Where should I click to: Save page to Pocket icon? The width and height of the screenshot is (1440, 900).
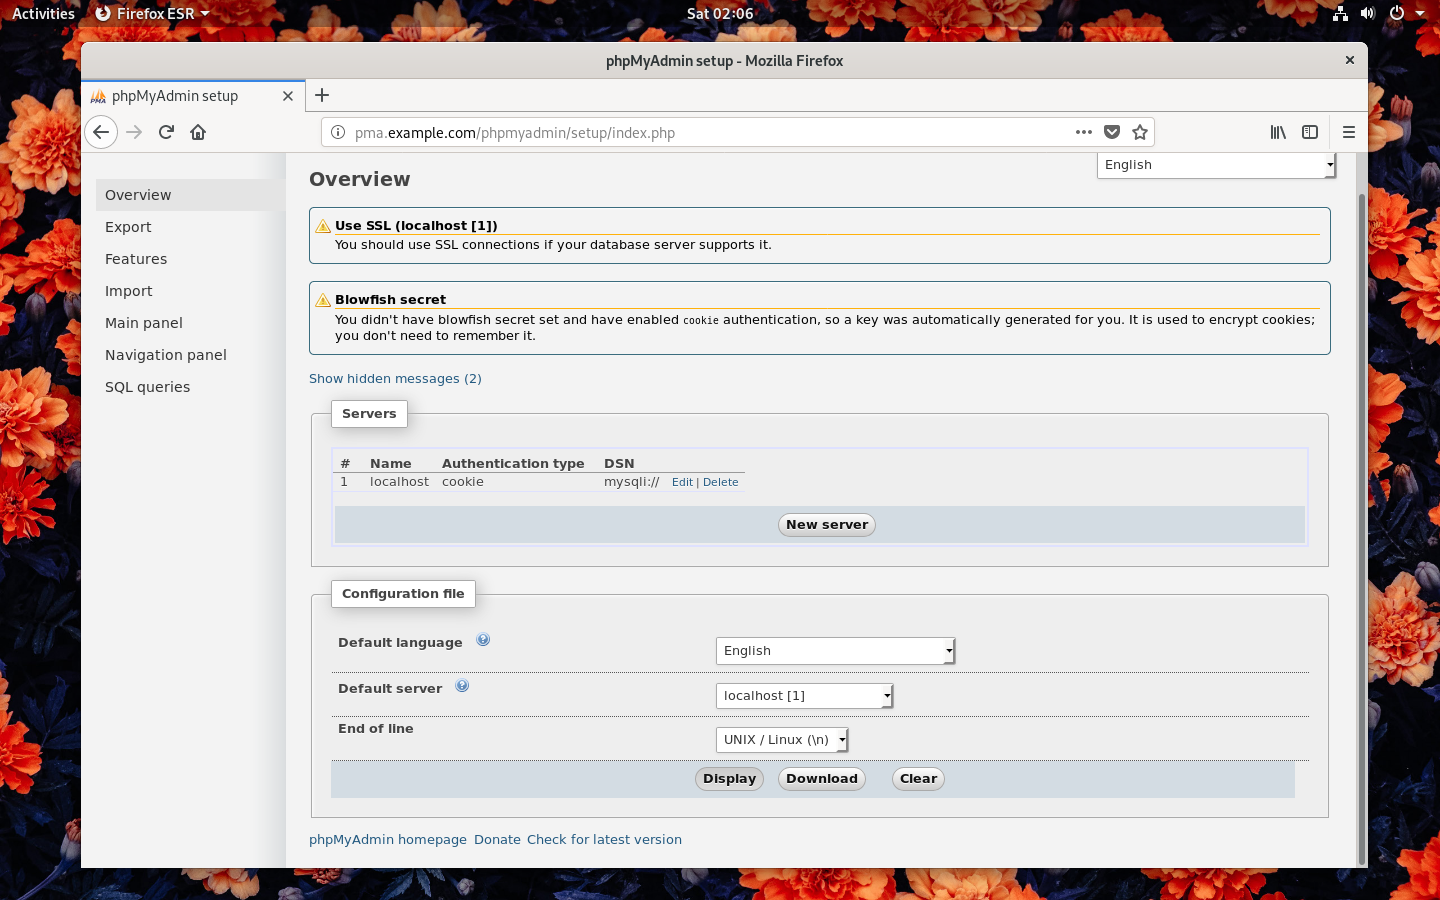pos(1112,132)
